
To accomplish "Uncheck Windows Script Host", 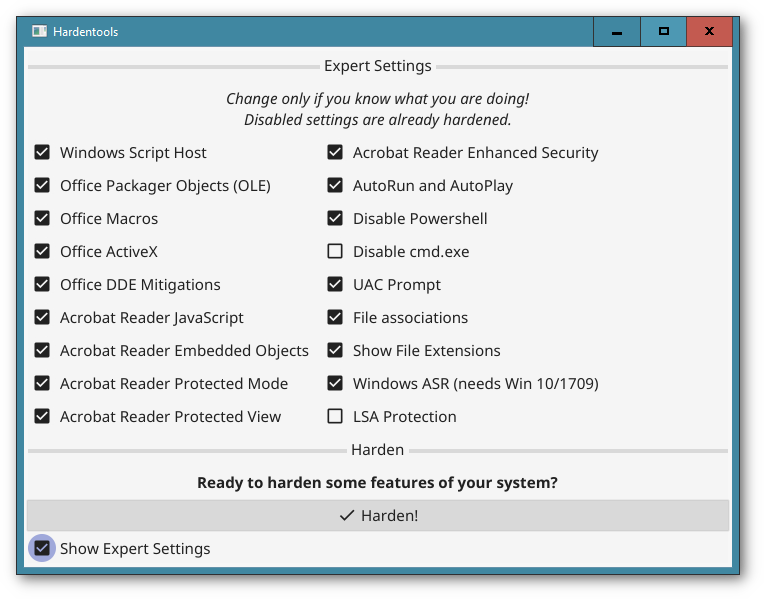I will 42,153.
